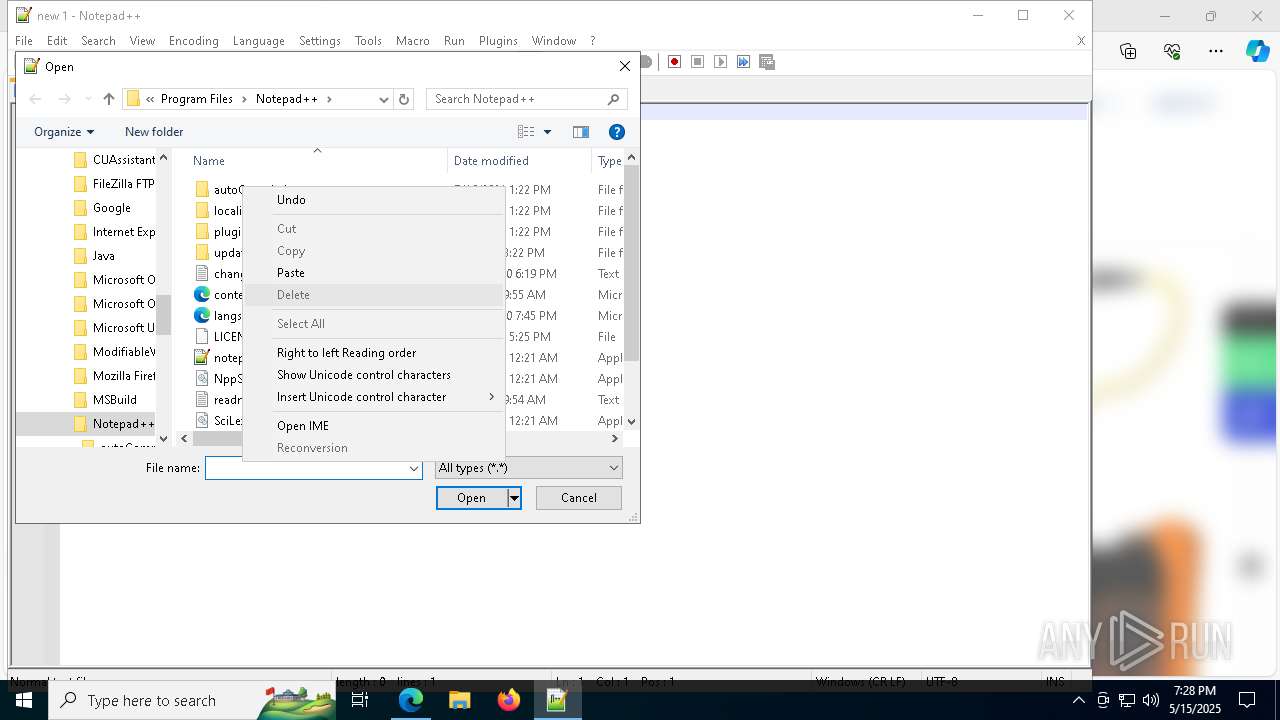Go up one folder level in the Open dialog
This screenshot has width=1280, height=720.
tap(109, 99)
